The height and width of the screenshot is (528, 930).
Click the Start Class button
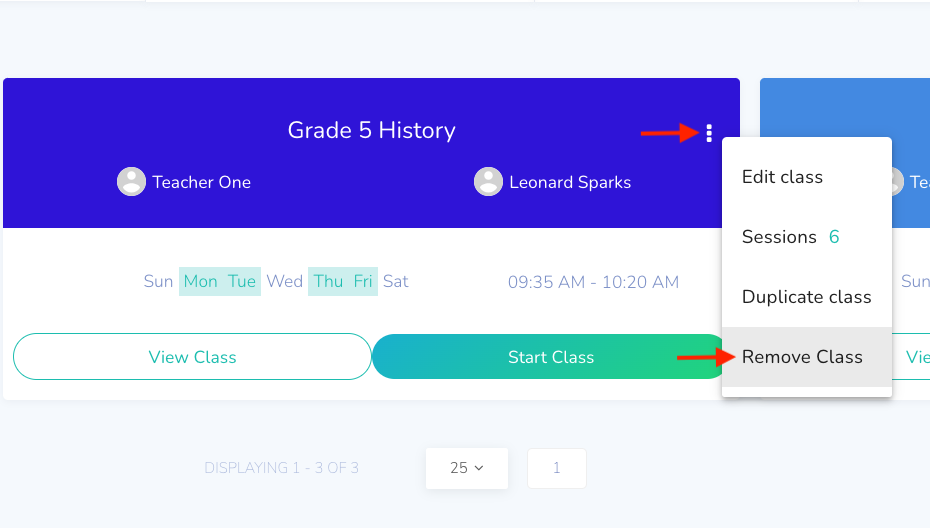pyautogui.click(x=550, y=357)
